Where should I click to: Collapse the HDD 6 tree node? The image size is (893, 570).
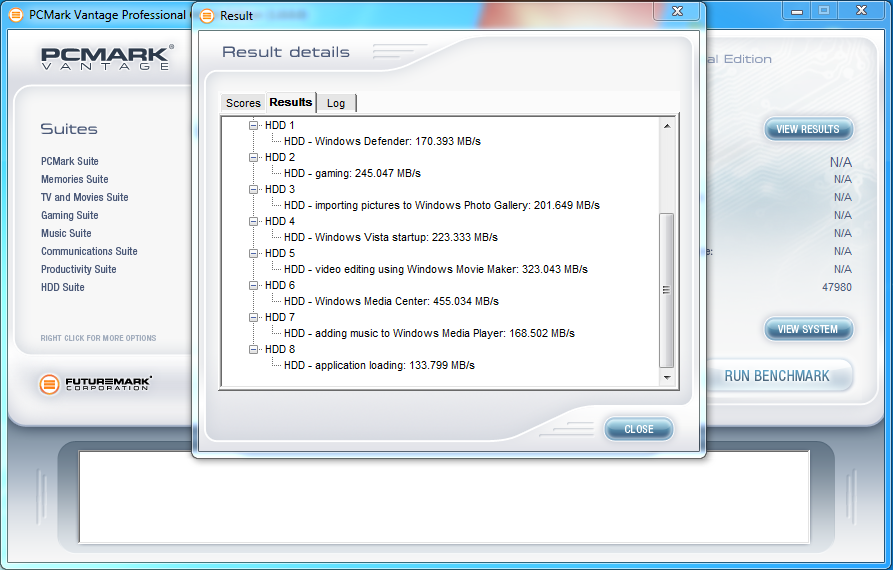253,285
